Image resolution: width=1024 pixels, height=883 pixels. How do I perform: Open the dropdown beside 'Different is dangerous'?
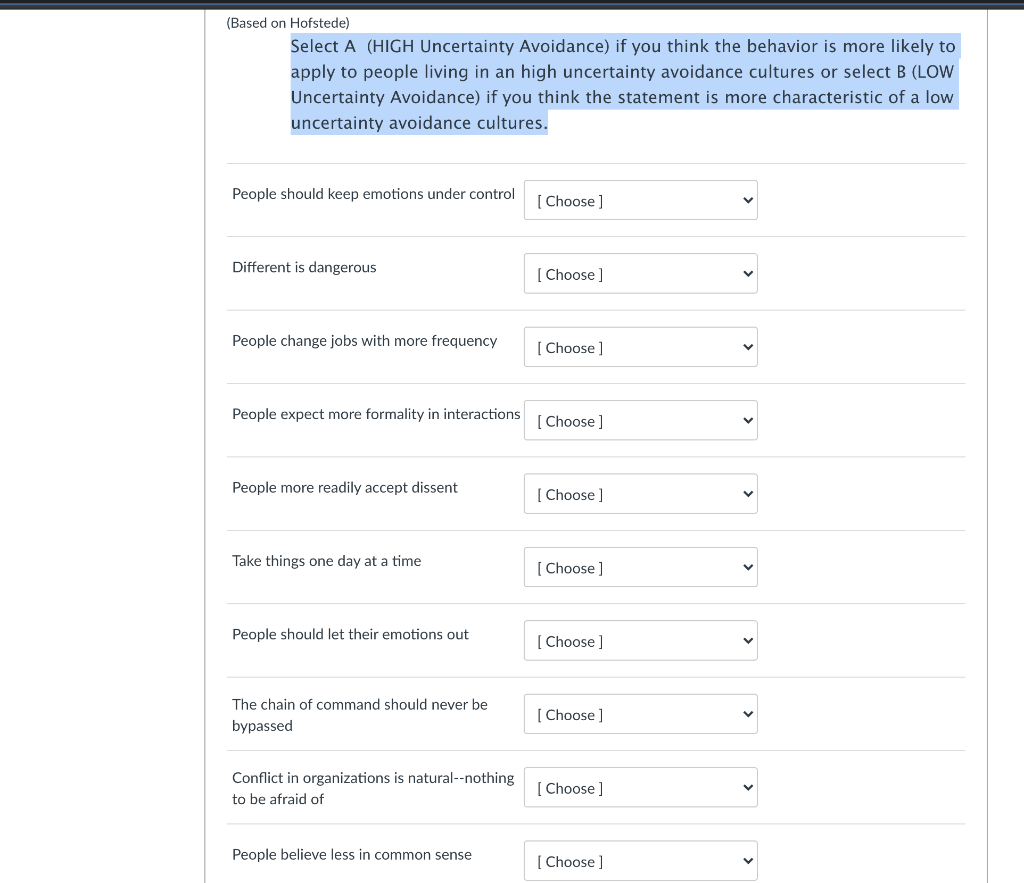point(640,273)
